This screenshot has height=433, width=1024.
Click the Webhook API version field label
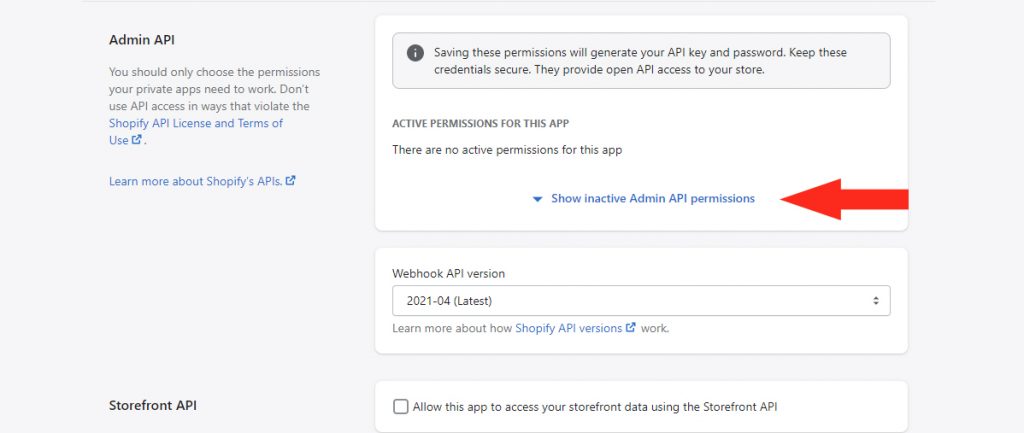[x=449, y=274]
